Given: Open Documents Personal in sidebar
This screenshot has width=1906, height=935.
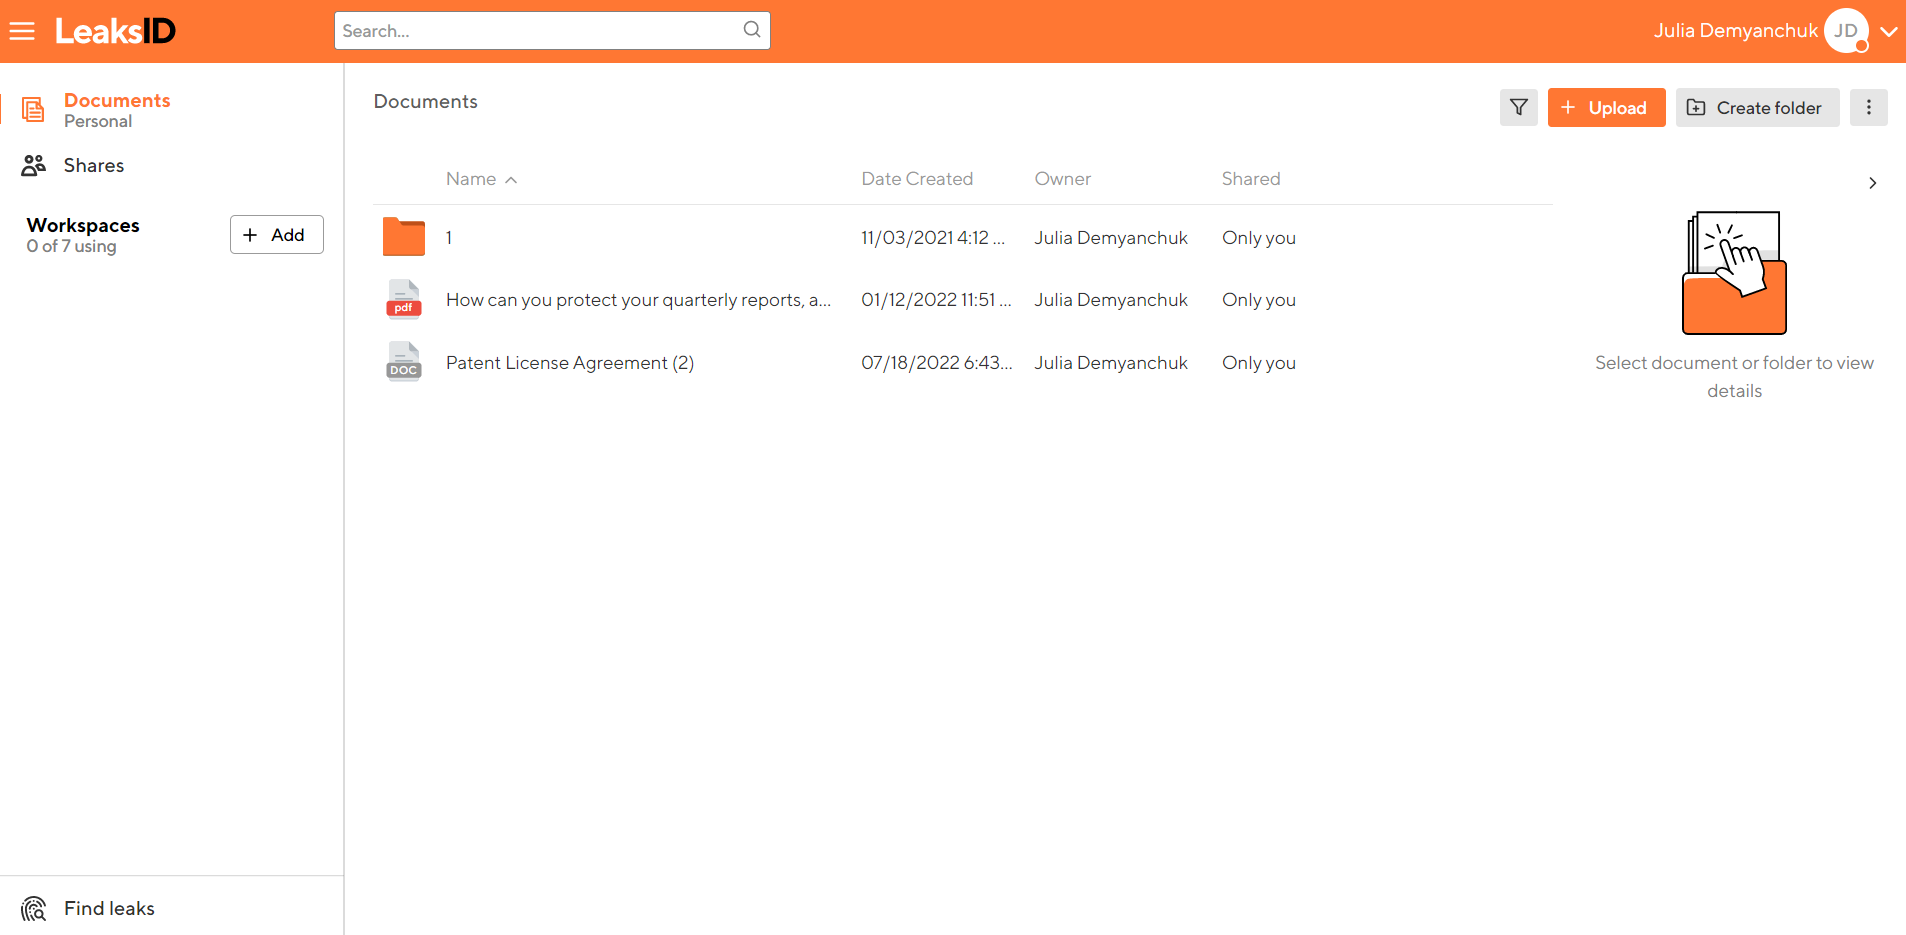Looking at the screenshot, I should tap(117, 110).
